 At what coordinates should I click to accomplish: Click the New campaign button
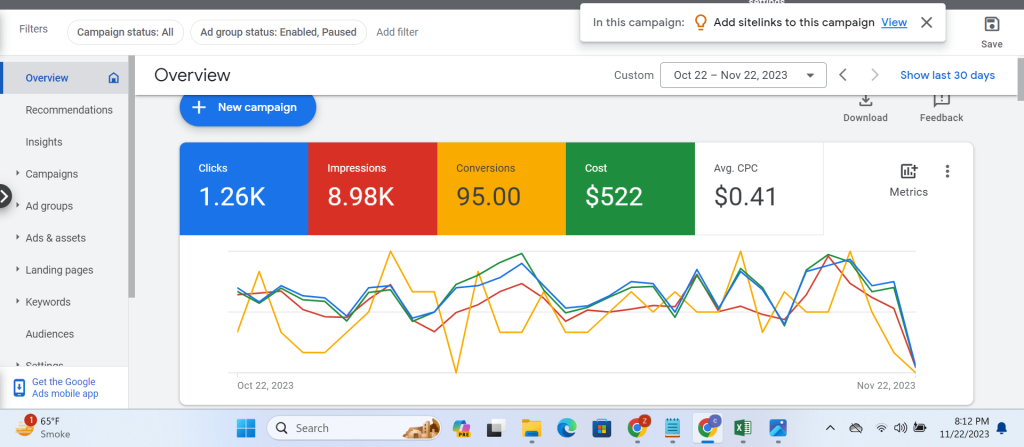tap(248, 107)
